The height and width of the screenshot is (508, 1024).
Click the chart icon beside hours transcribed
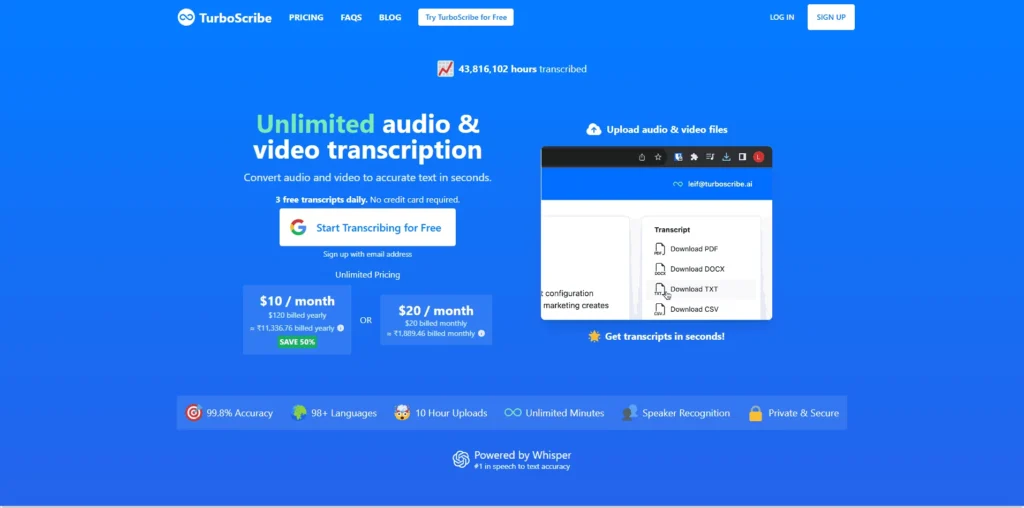445,69
